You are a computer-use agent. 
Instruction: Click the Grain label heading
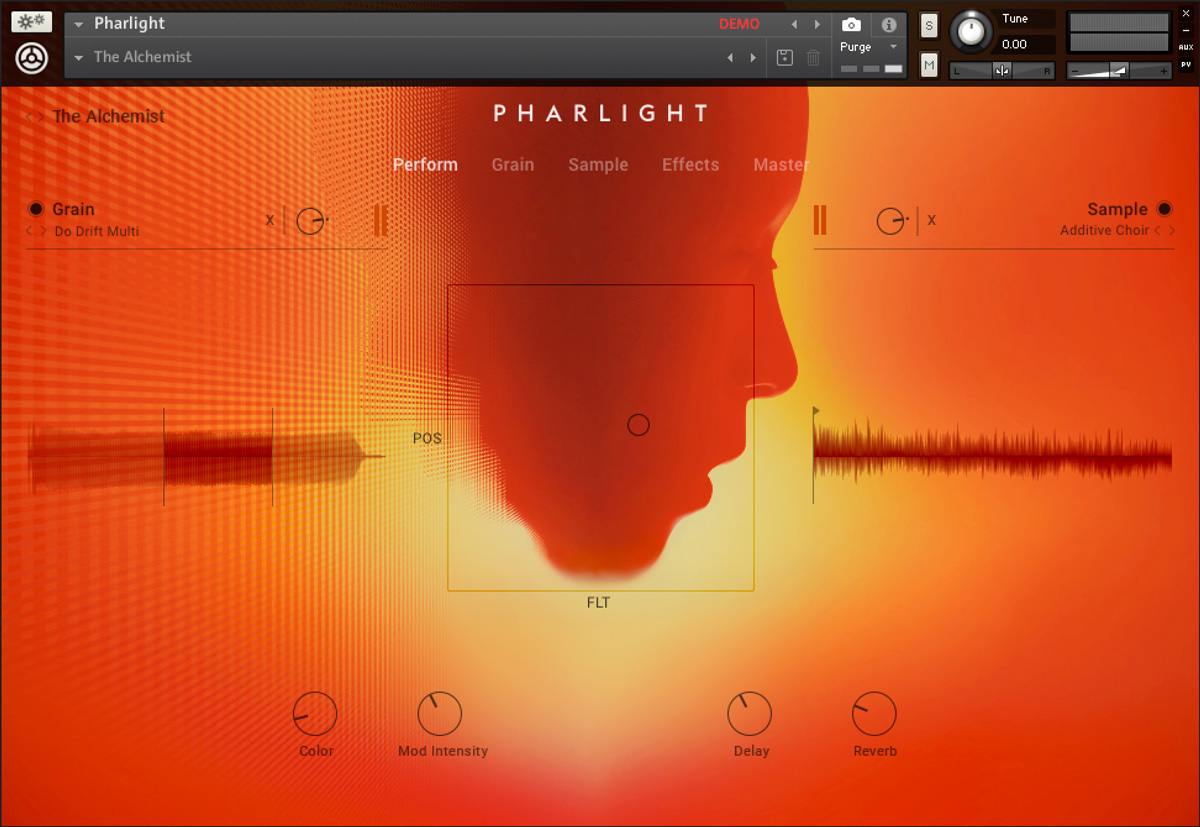tap(73, 209)
